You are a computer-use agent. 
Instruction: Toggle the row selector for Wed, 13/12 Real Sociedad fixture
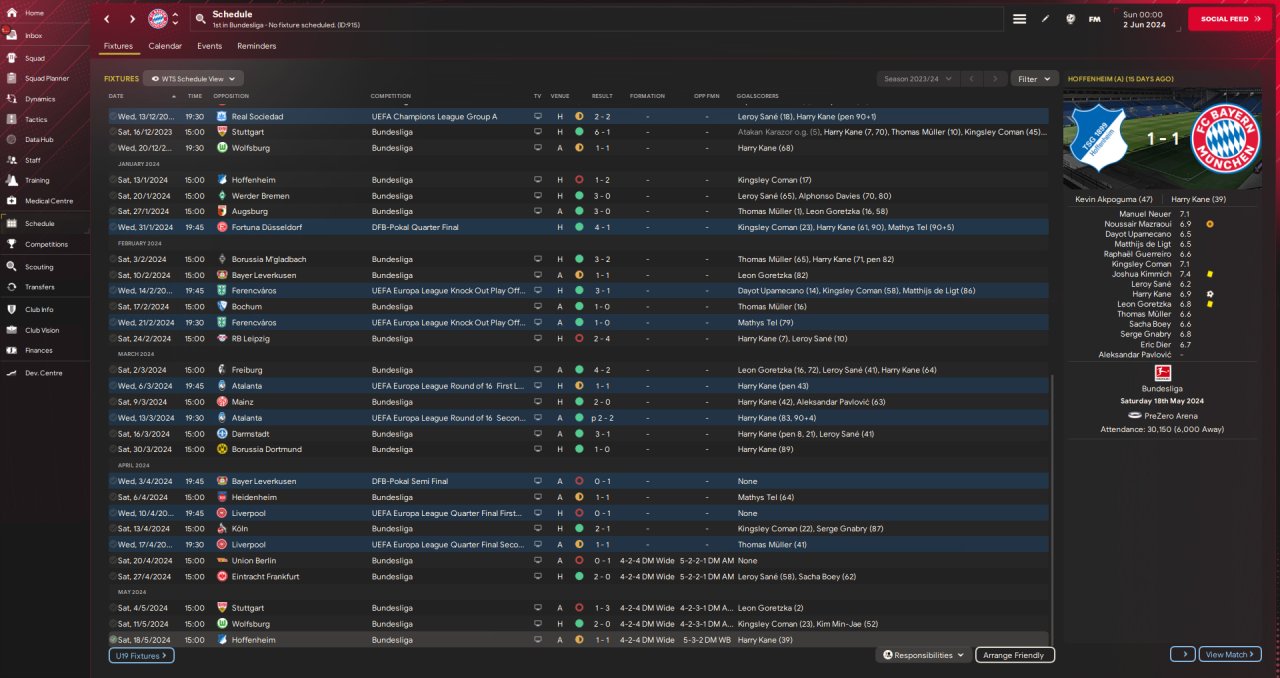tap(113, 116)
